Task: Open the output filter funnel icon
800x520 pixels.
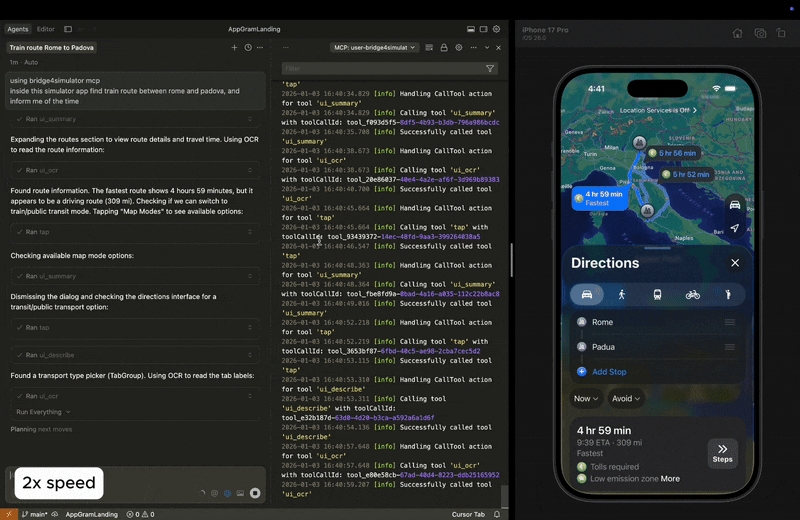Action: click(490, 68)
